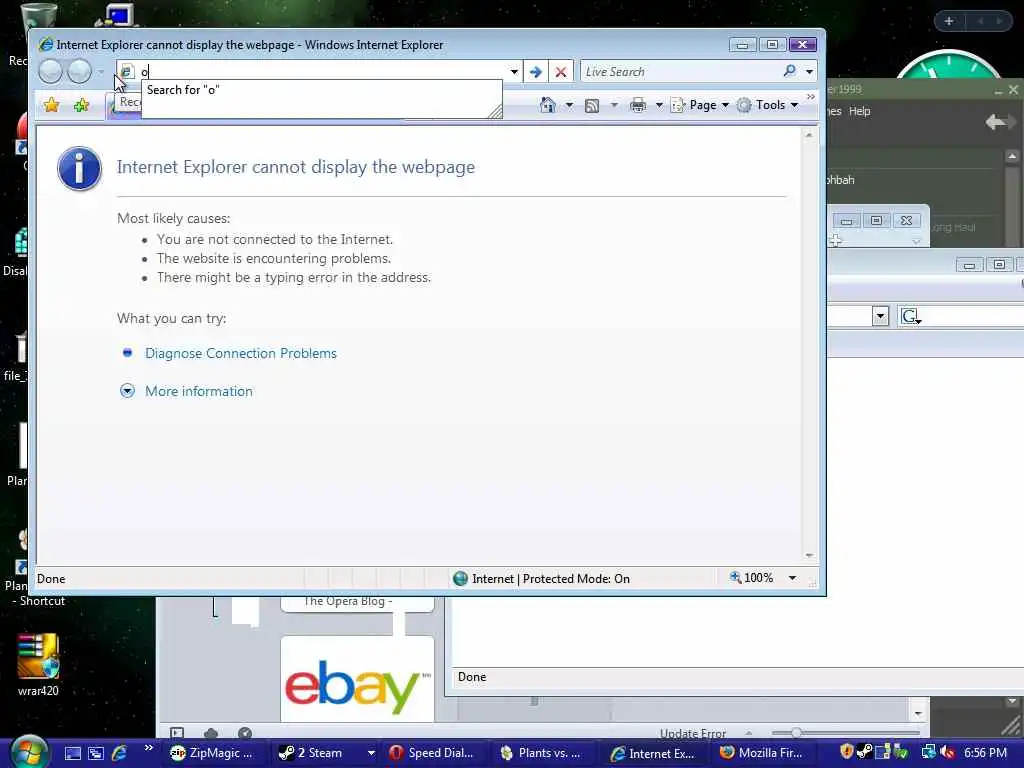
Task: Click the Internet Explorer taskbar button
Action: [x=652, y=753]
